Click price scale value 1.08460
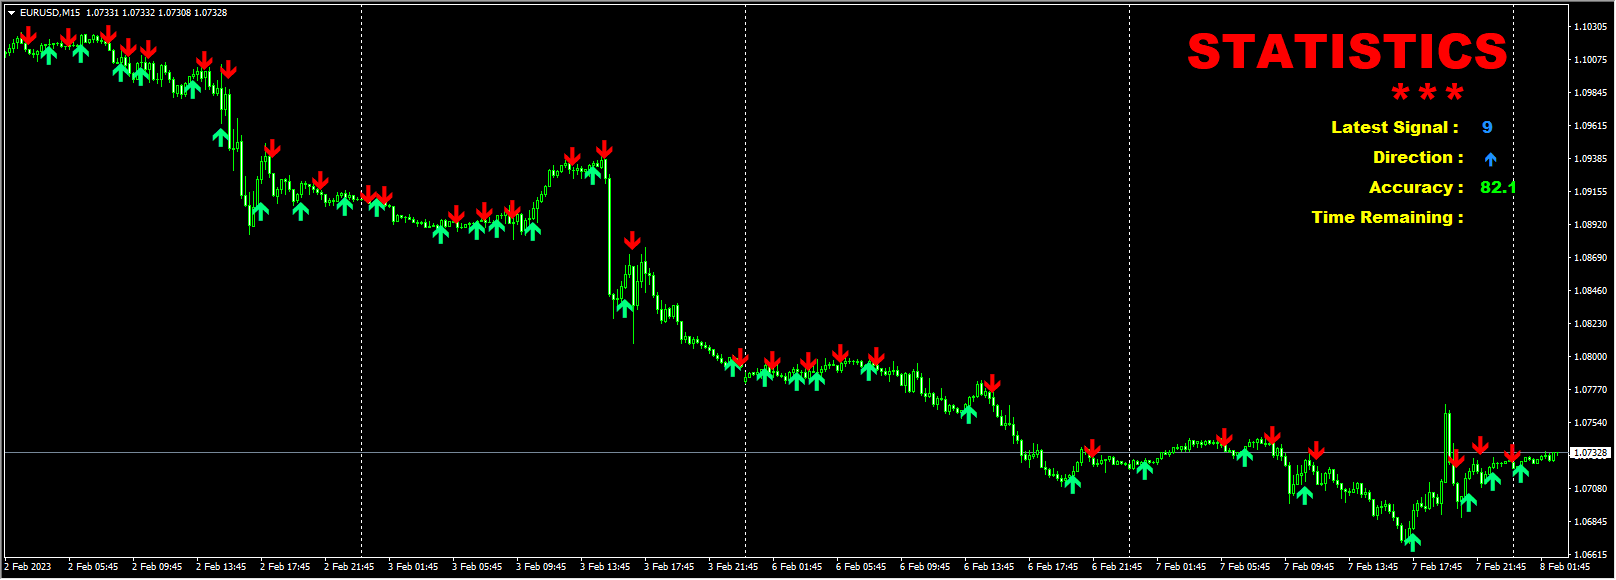This screenshot has height=580, width=1616. (x=1590, y=291)
